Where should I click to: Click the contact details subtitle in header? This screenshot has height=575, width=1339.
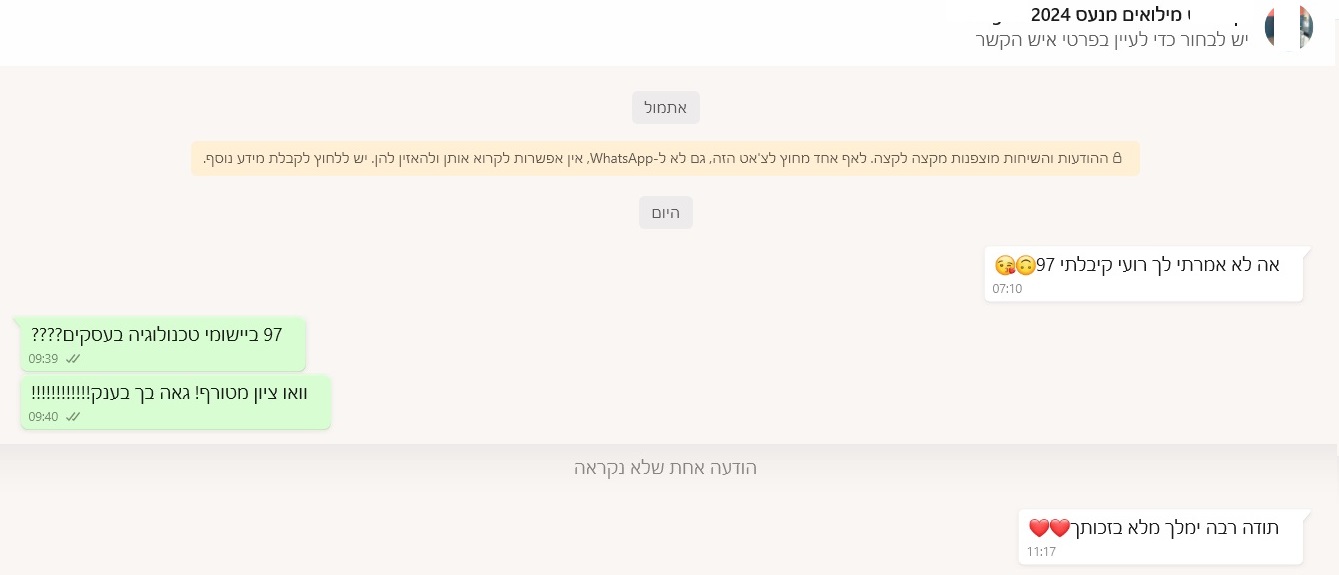(1111, 40)
